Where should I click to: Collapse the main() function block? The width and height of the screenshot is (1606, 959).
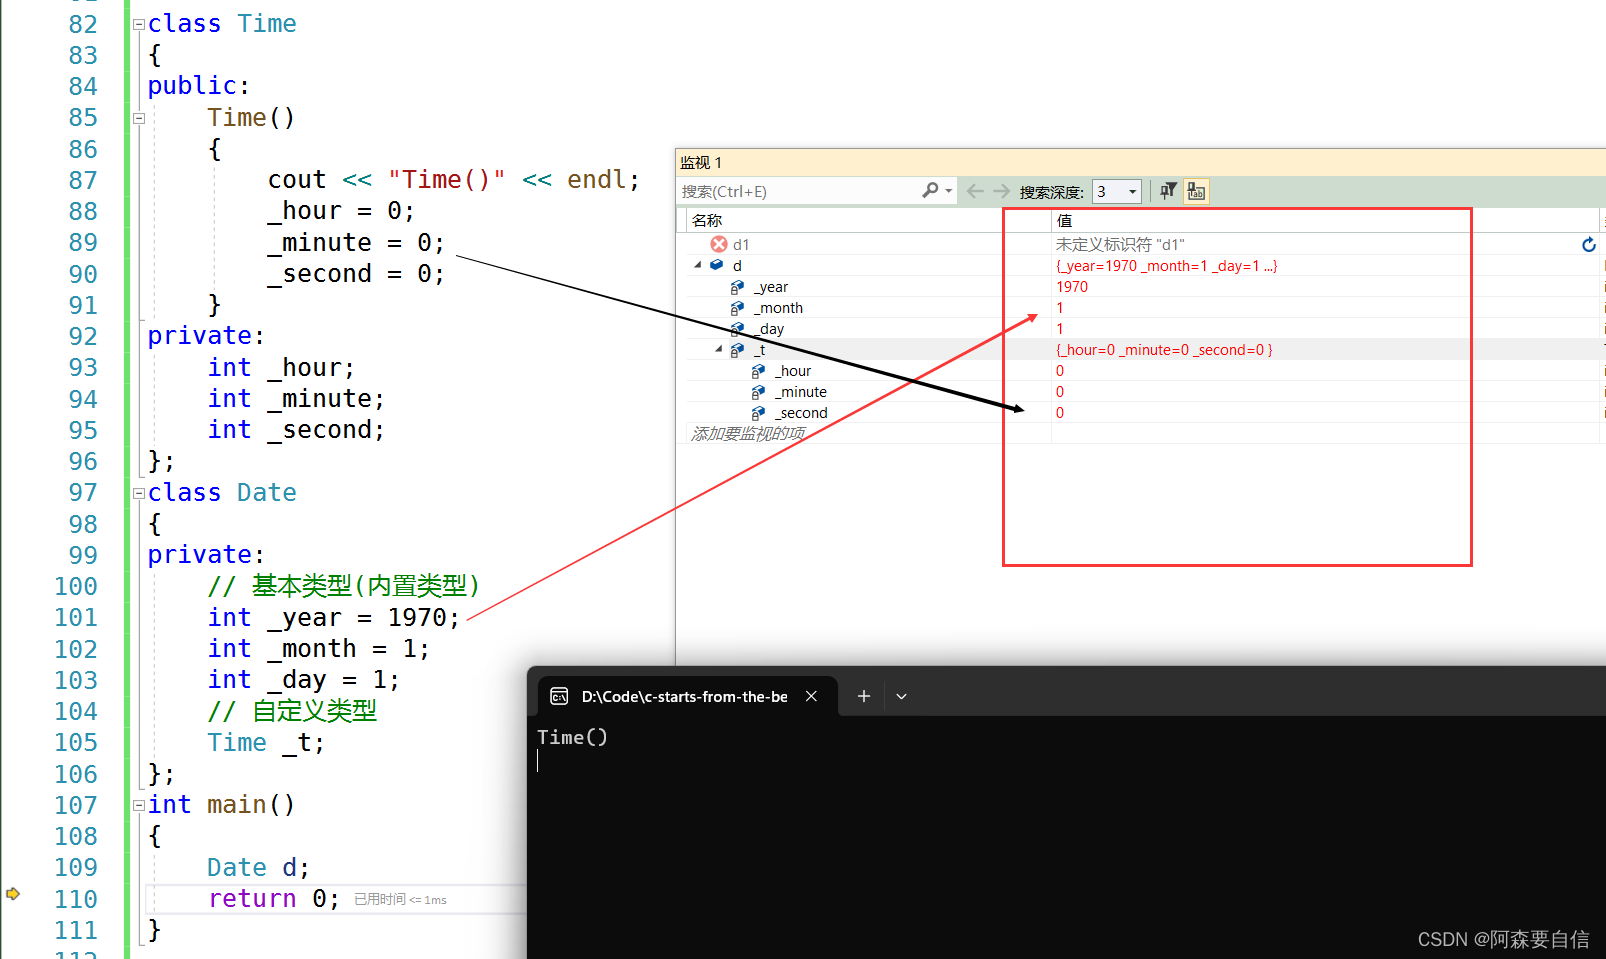click(139, 805)
